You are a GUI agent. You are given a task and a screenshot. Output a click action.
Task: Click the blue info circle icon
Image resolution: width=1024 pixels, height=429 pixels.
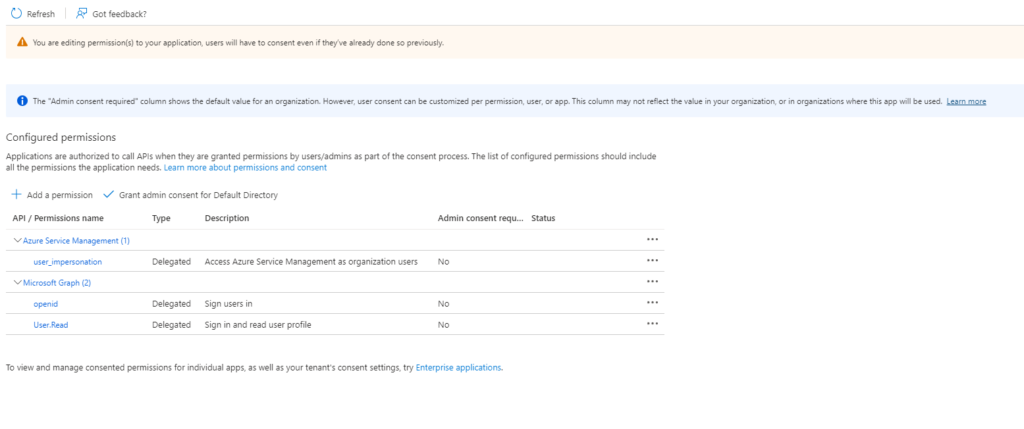click(22, 101)
